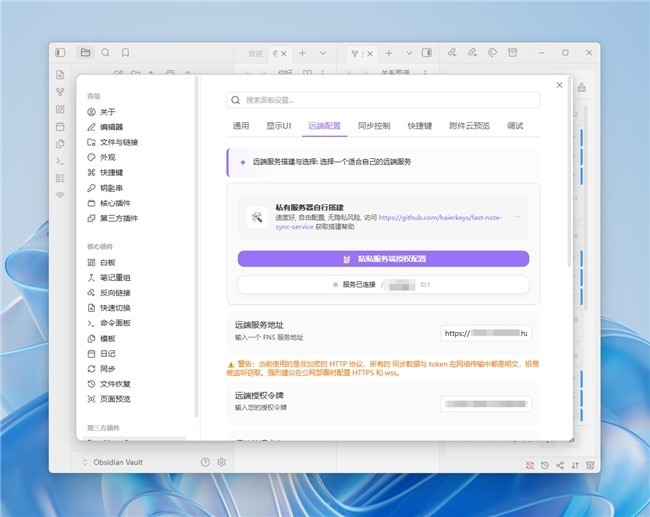Open the help question-mark icon
Image resolution: width=650 pixels, height=517 pixels.
click(x=205, y=462)
